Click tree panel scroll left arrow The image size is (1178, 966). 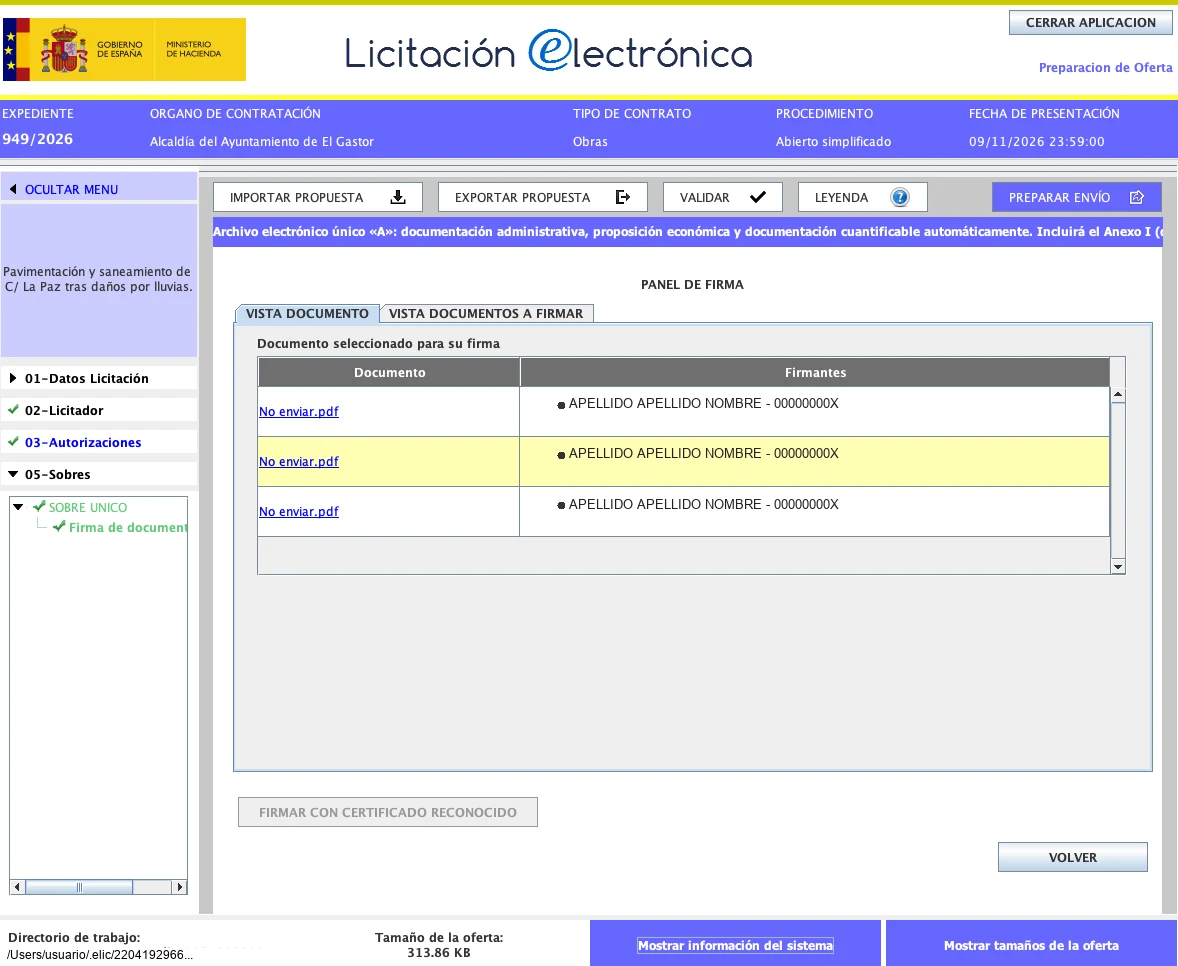point(17,887)
